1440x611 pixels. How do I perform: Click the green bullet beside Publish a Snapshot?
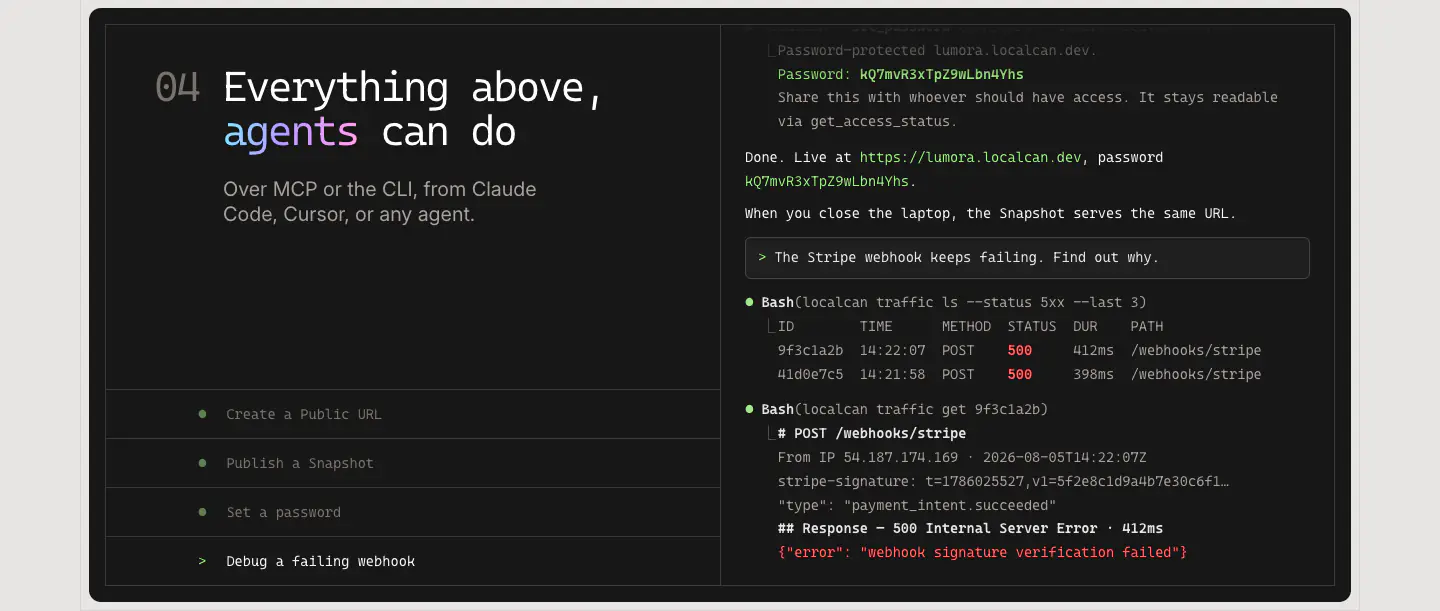[x=202, y=463]
